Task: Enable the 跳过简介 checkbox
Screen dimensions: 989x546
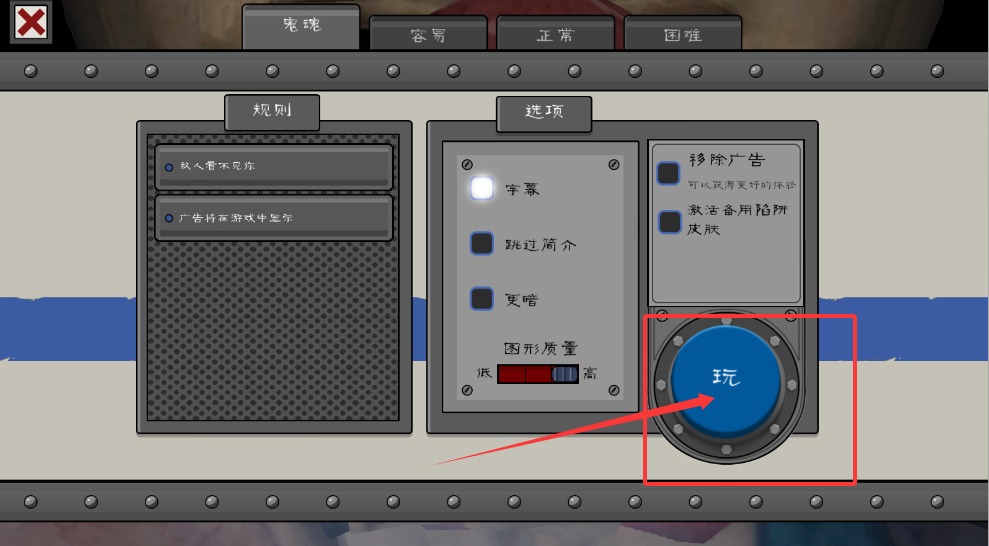Action: click(x=482, y=243)
